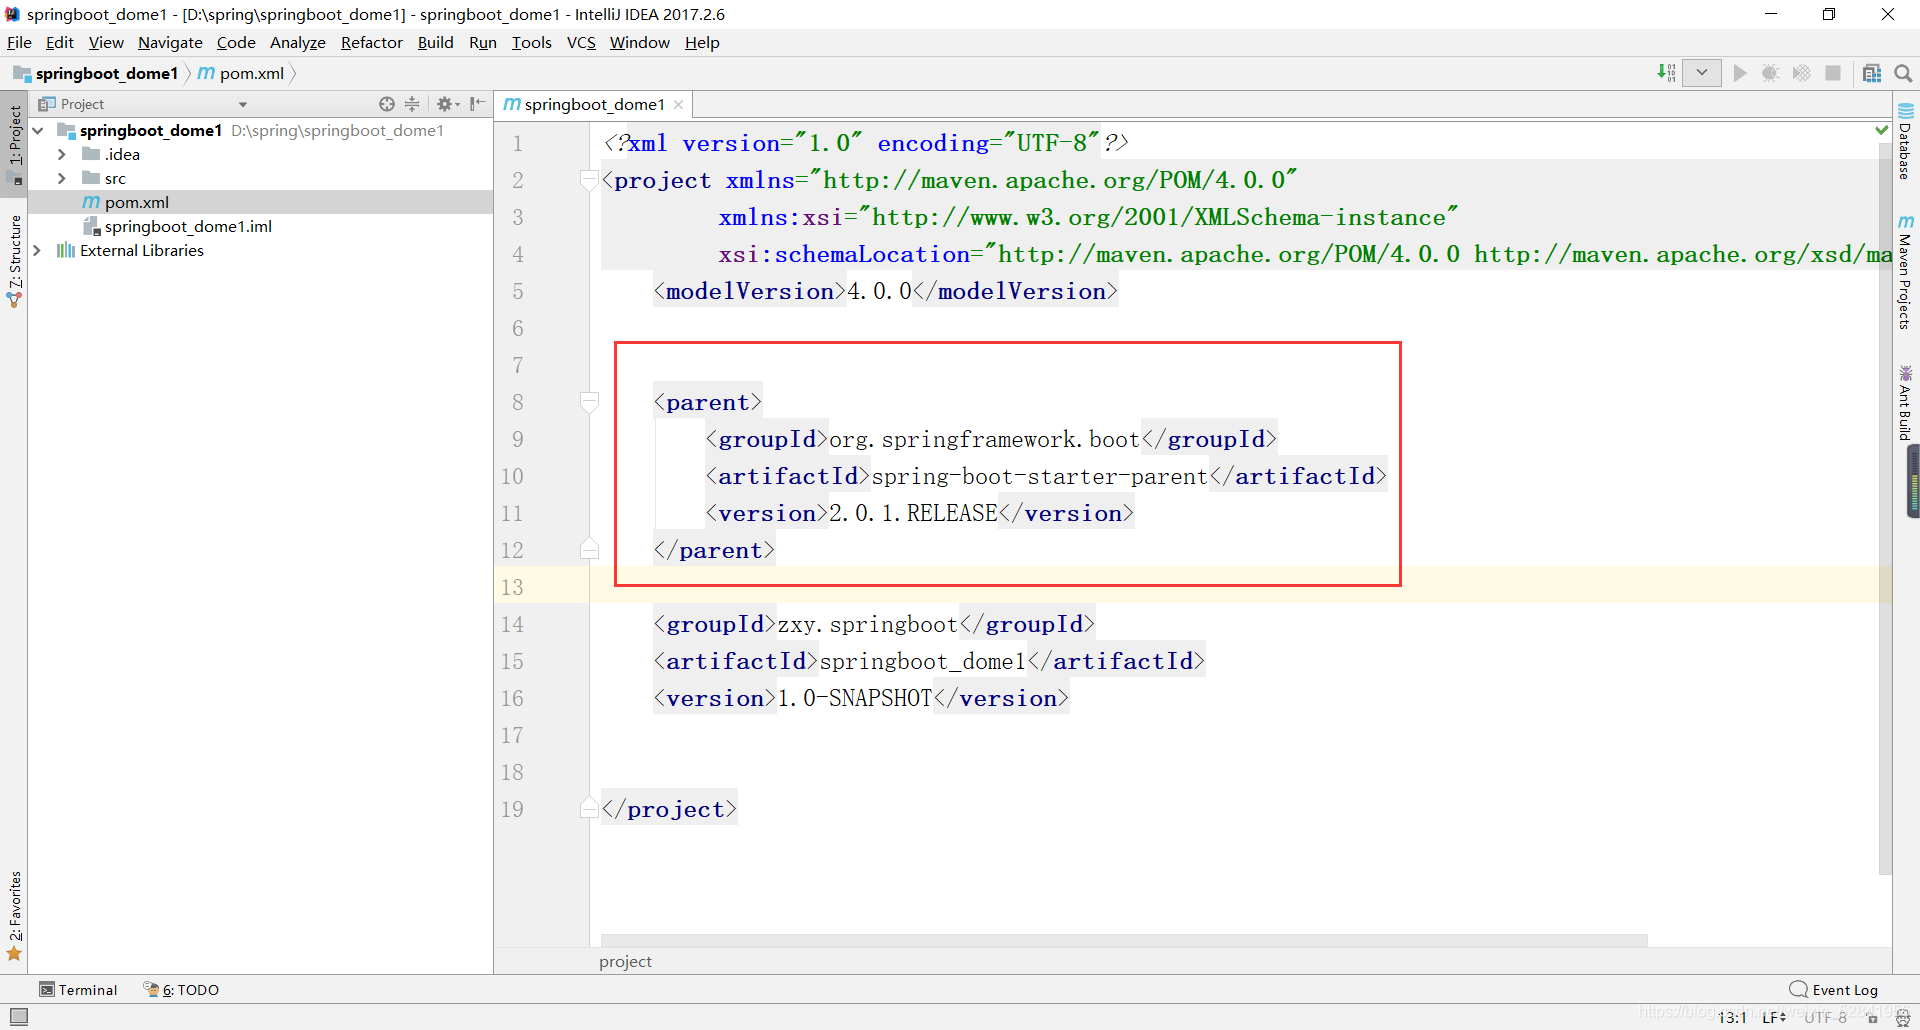Open the Event Log tool window

coord(1834,989)
